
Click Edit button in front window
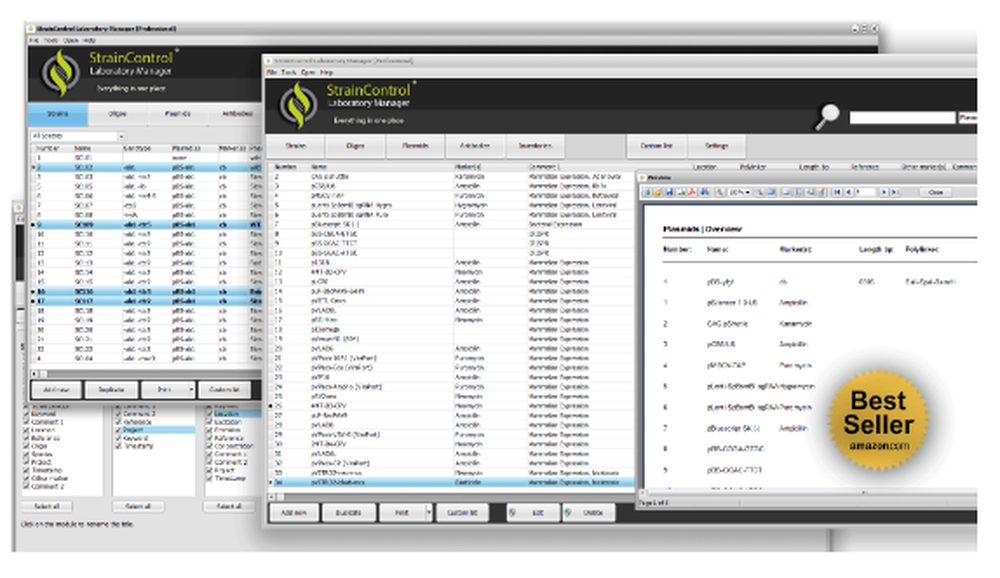tap(532, 512)
